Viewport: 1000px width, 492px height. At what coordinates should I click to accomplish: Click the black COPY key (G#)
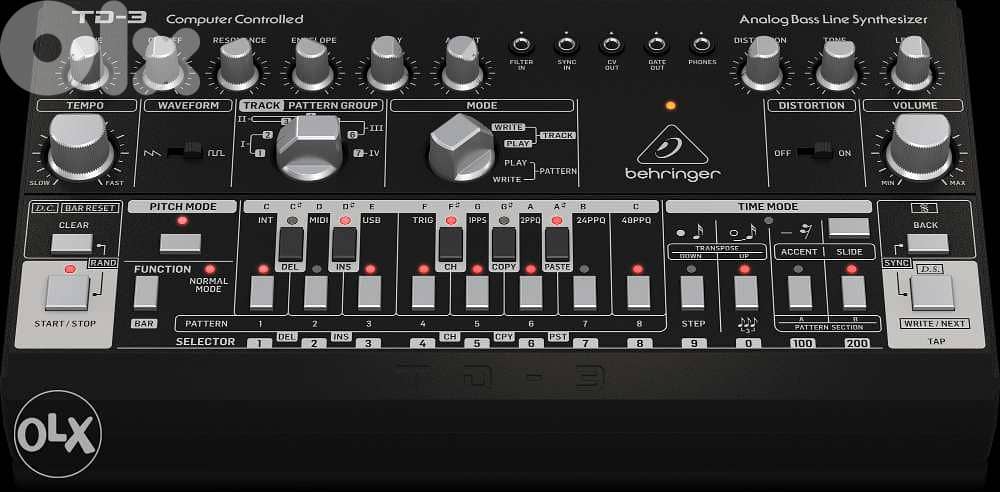click(x=504, y=245)
